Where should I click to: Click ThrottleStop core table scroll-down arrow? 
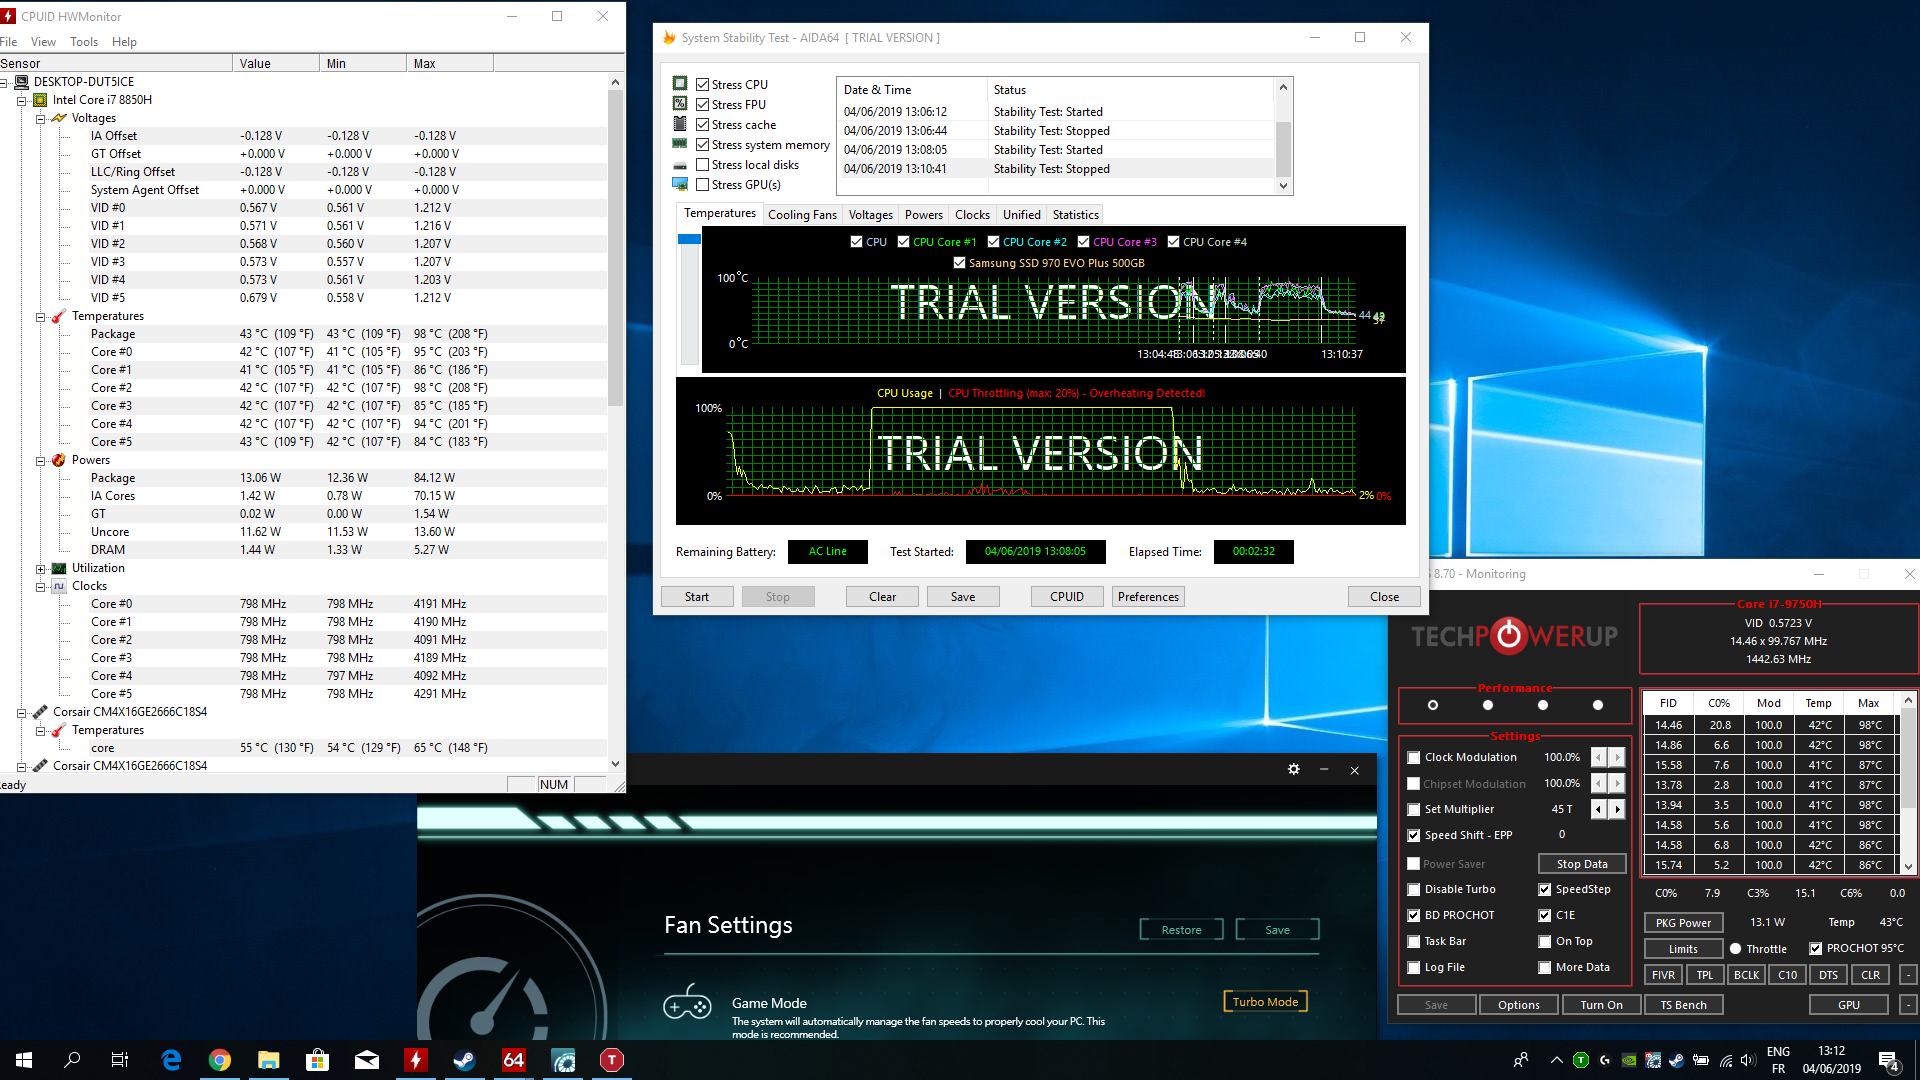click(1908, 867)
